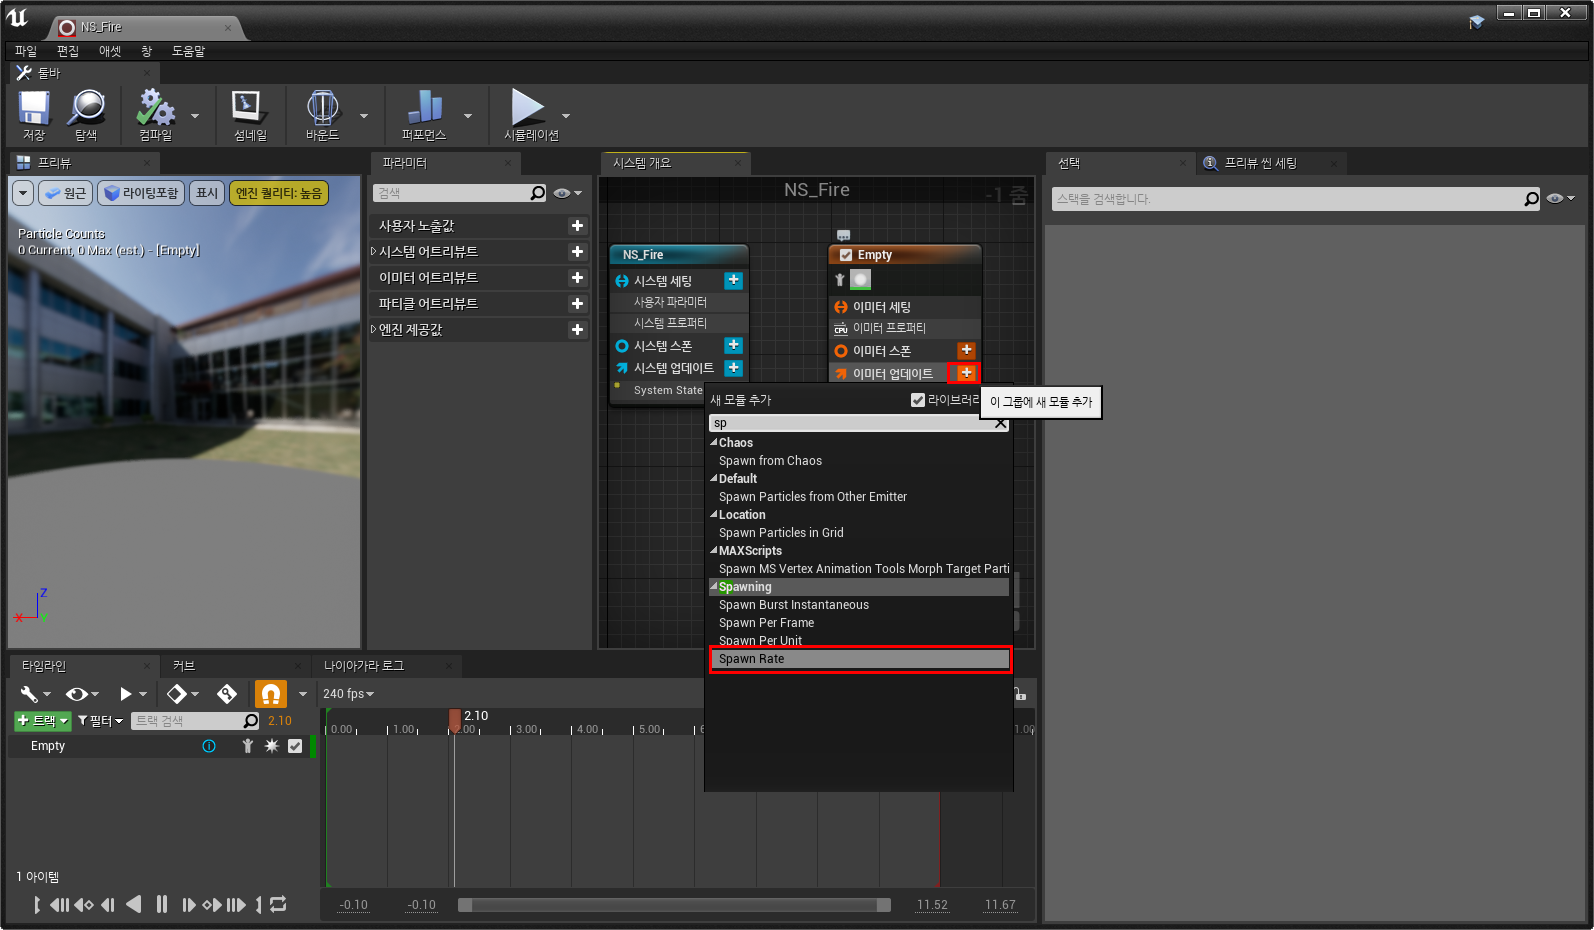1594x930 pixels.
Task: Click the eye view options in parameters panel
Action: tap(567, 193)
